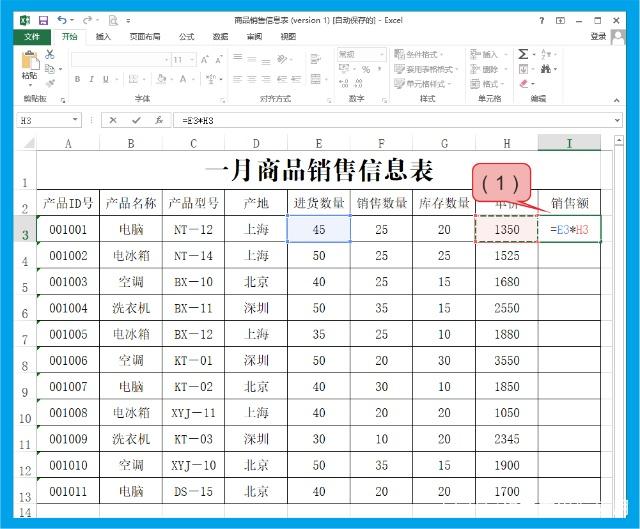Image resolution: width=640 pixels, height=529 pixels.
Task: Click the Format Painter brush icon
Action: [x=50, y=83]
